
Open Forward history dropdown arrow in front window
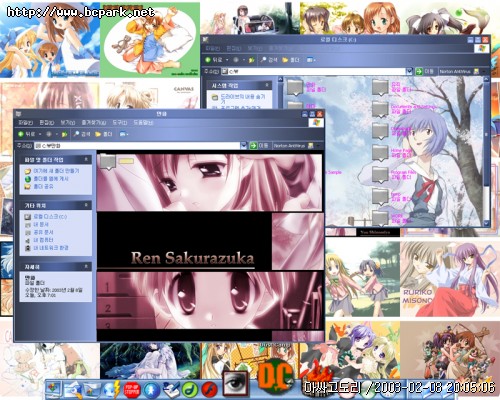(57, 134)
